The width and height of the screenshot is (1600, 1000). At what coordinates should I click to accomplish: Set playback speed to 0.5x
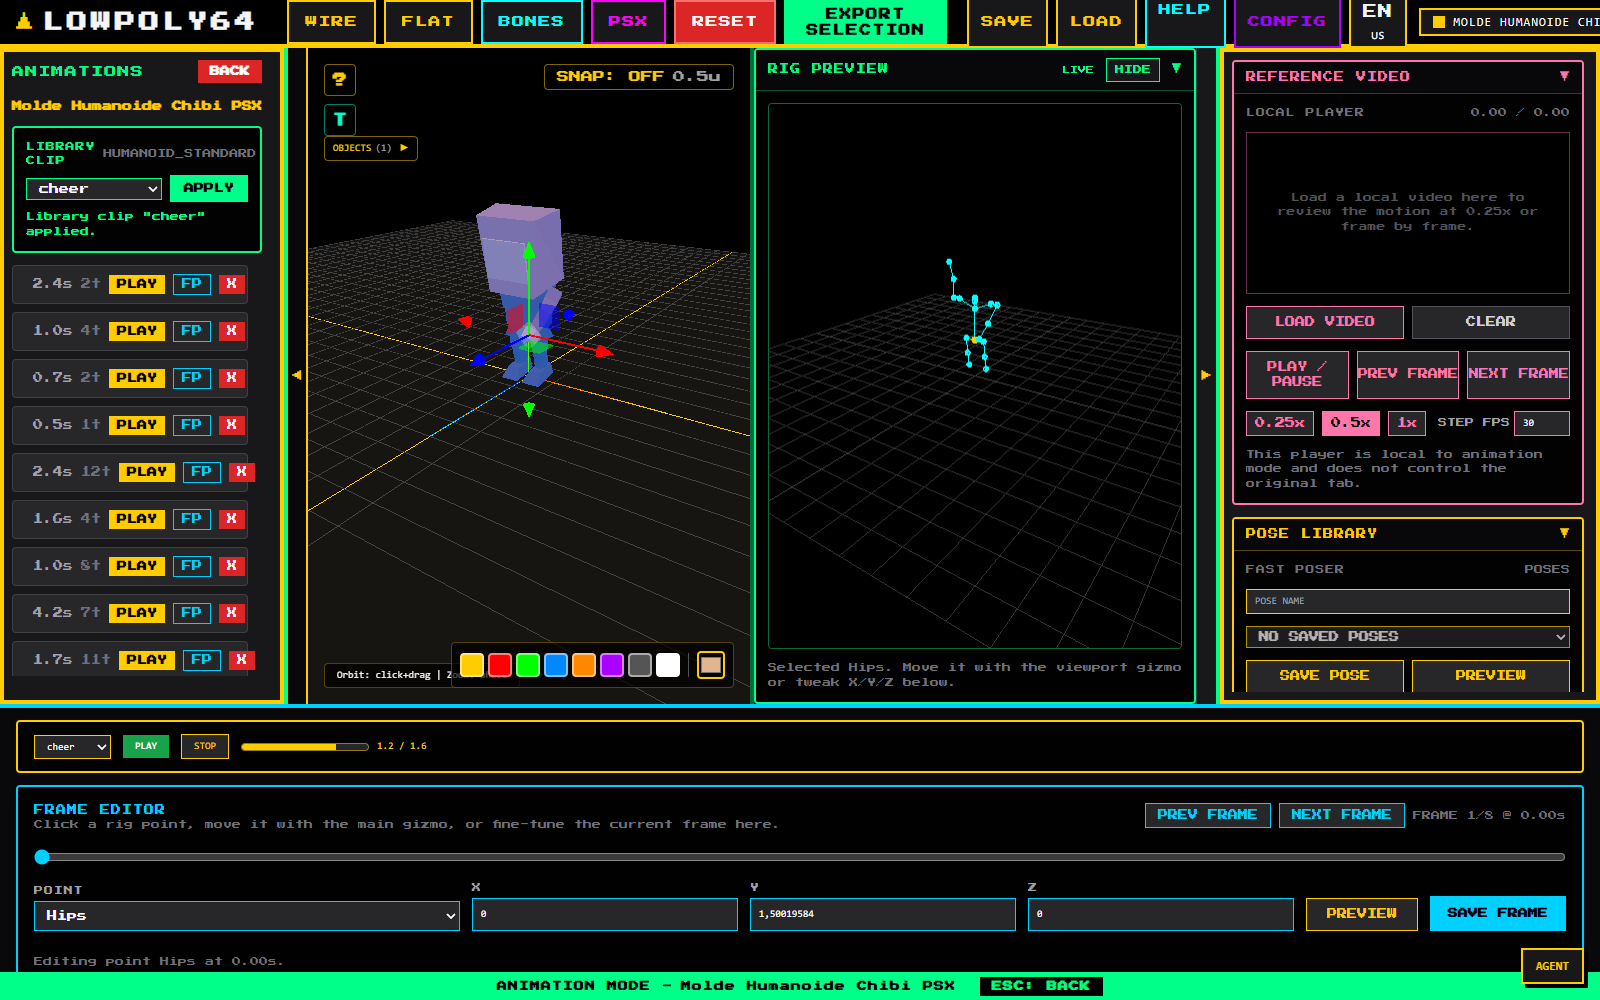pyautogui.click(x=1350, y=423)
